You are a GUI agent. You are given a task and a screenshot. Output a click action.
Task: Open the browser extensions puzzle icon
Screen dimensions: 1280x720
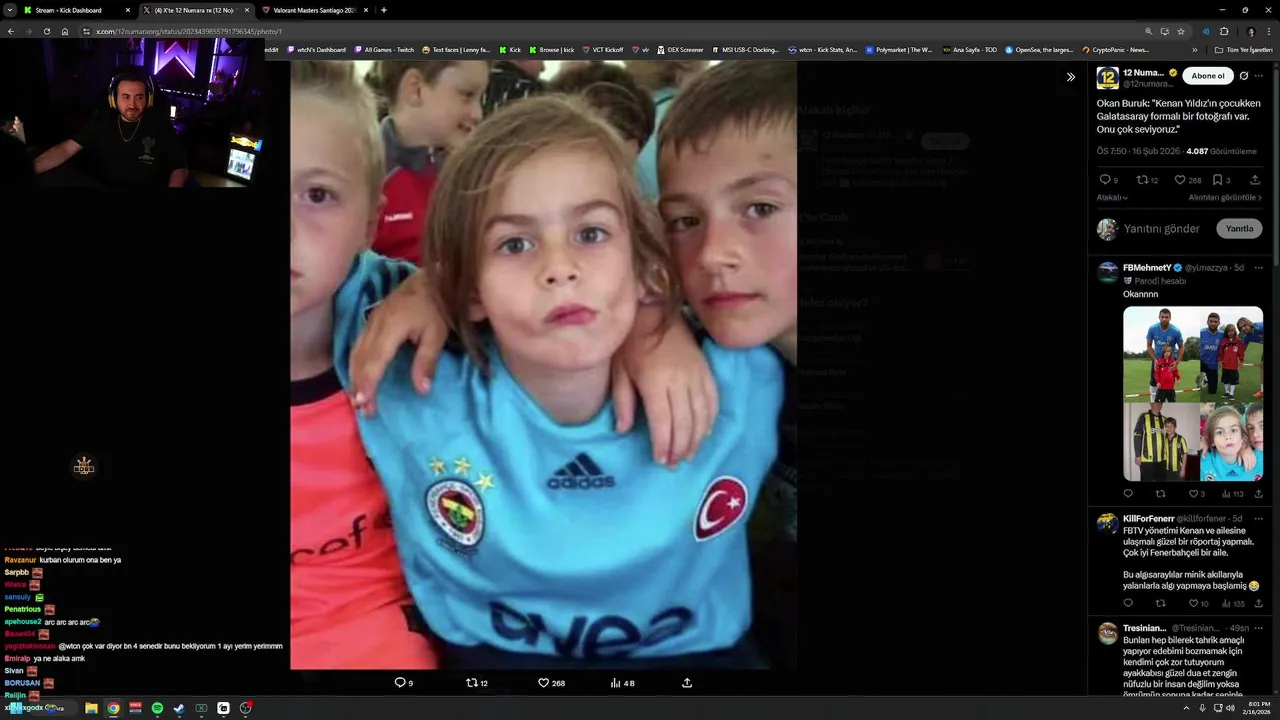coord(1224,31)
